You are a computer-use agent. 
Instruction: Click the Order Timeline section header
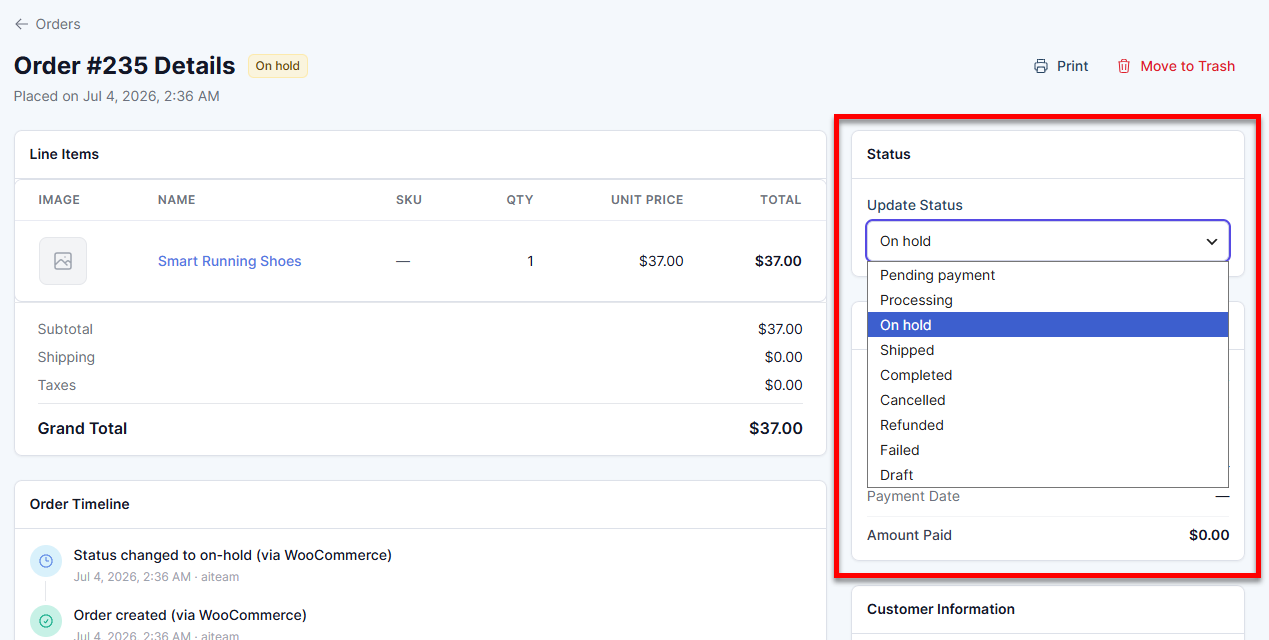[80, 504]
